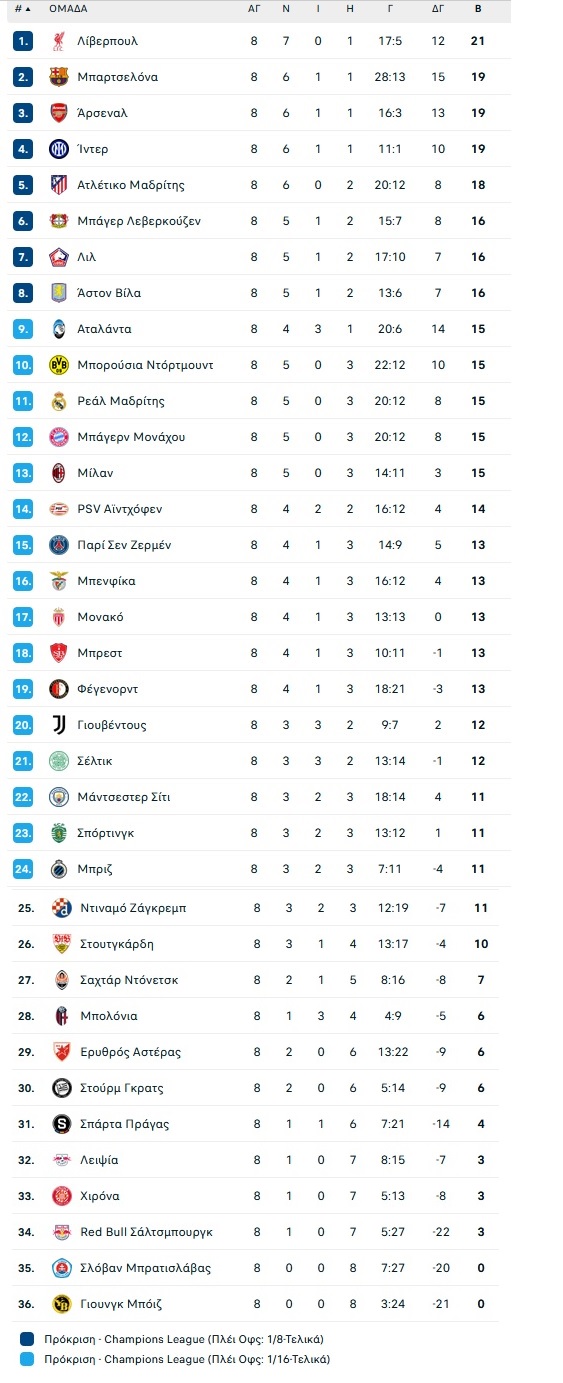This screenshot has height=1383, width=563.
Task: Sort table by the # rank column
Action: point(22,8)
